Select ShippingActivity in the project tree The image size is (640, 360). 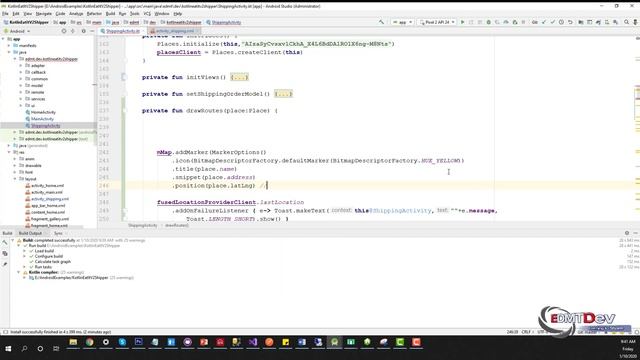click(46, 126)
